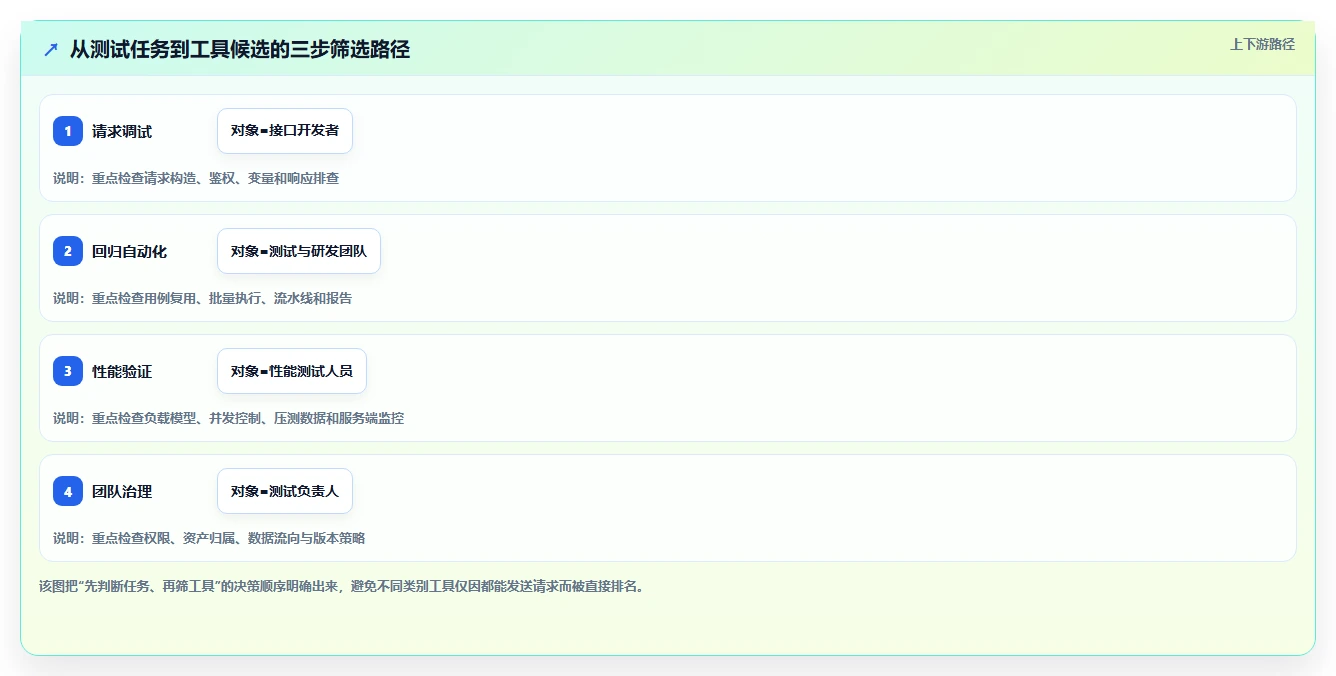Click the 请求调试 step heading
1336x676 pixels.
pyautogui.click(x=122, y=131)
